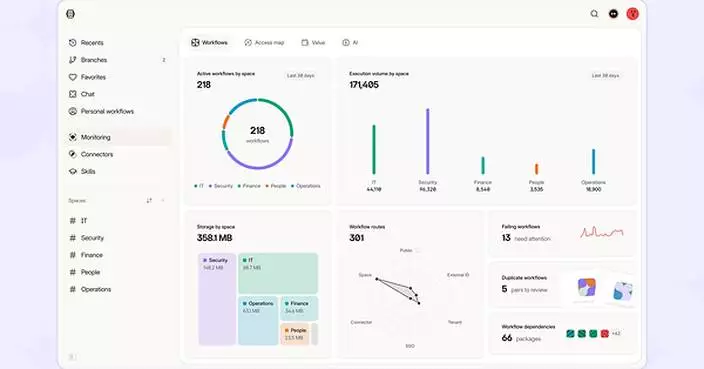Click the orange People bar in Execution volume
The image size is (704, 369).
click(537, 169)
